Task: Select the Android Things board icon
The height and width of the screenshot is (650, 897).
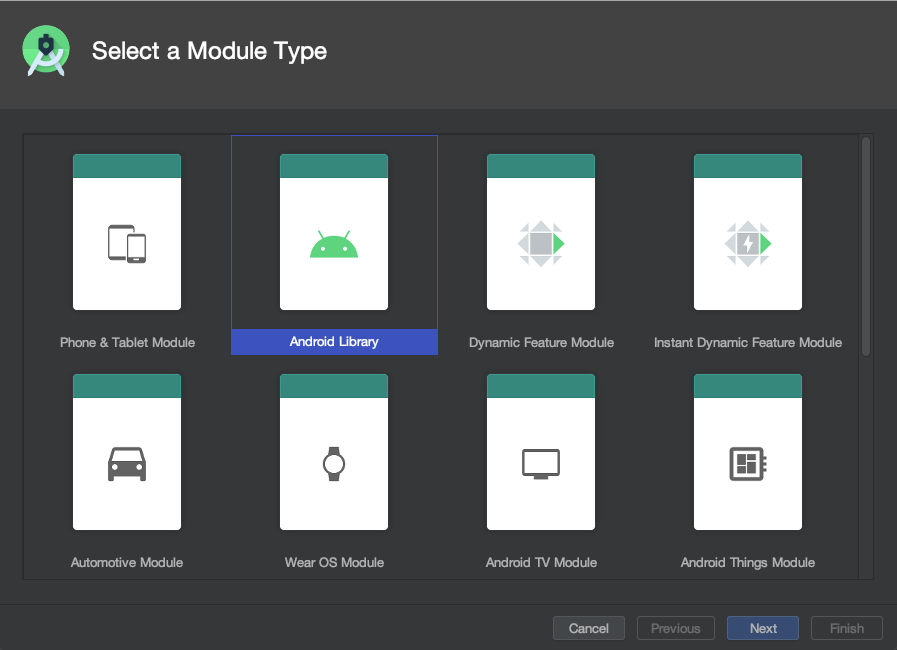Action: coord(748,464)
